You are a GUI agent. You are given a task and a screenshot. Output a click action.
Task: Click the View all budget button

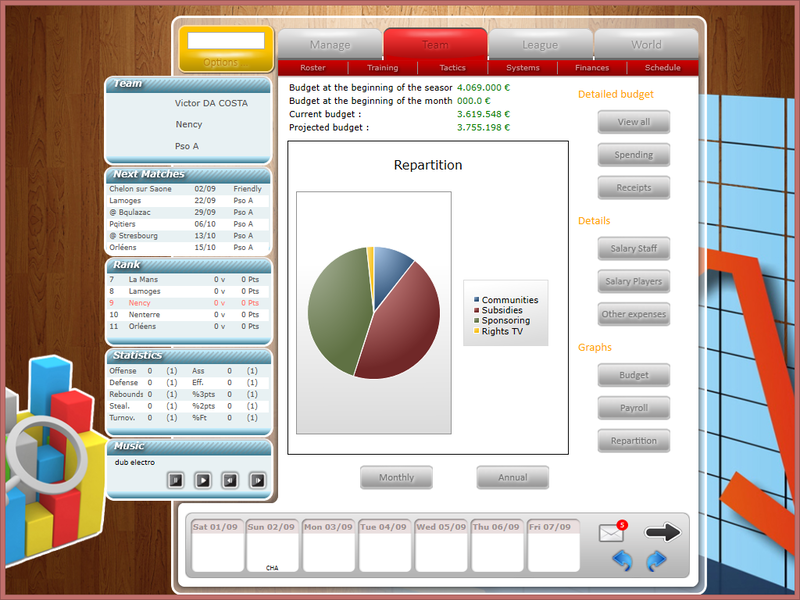[x=634, y=122]
